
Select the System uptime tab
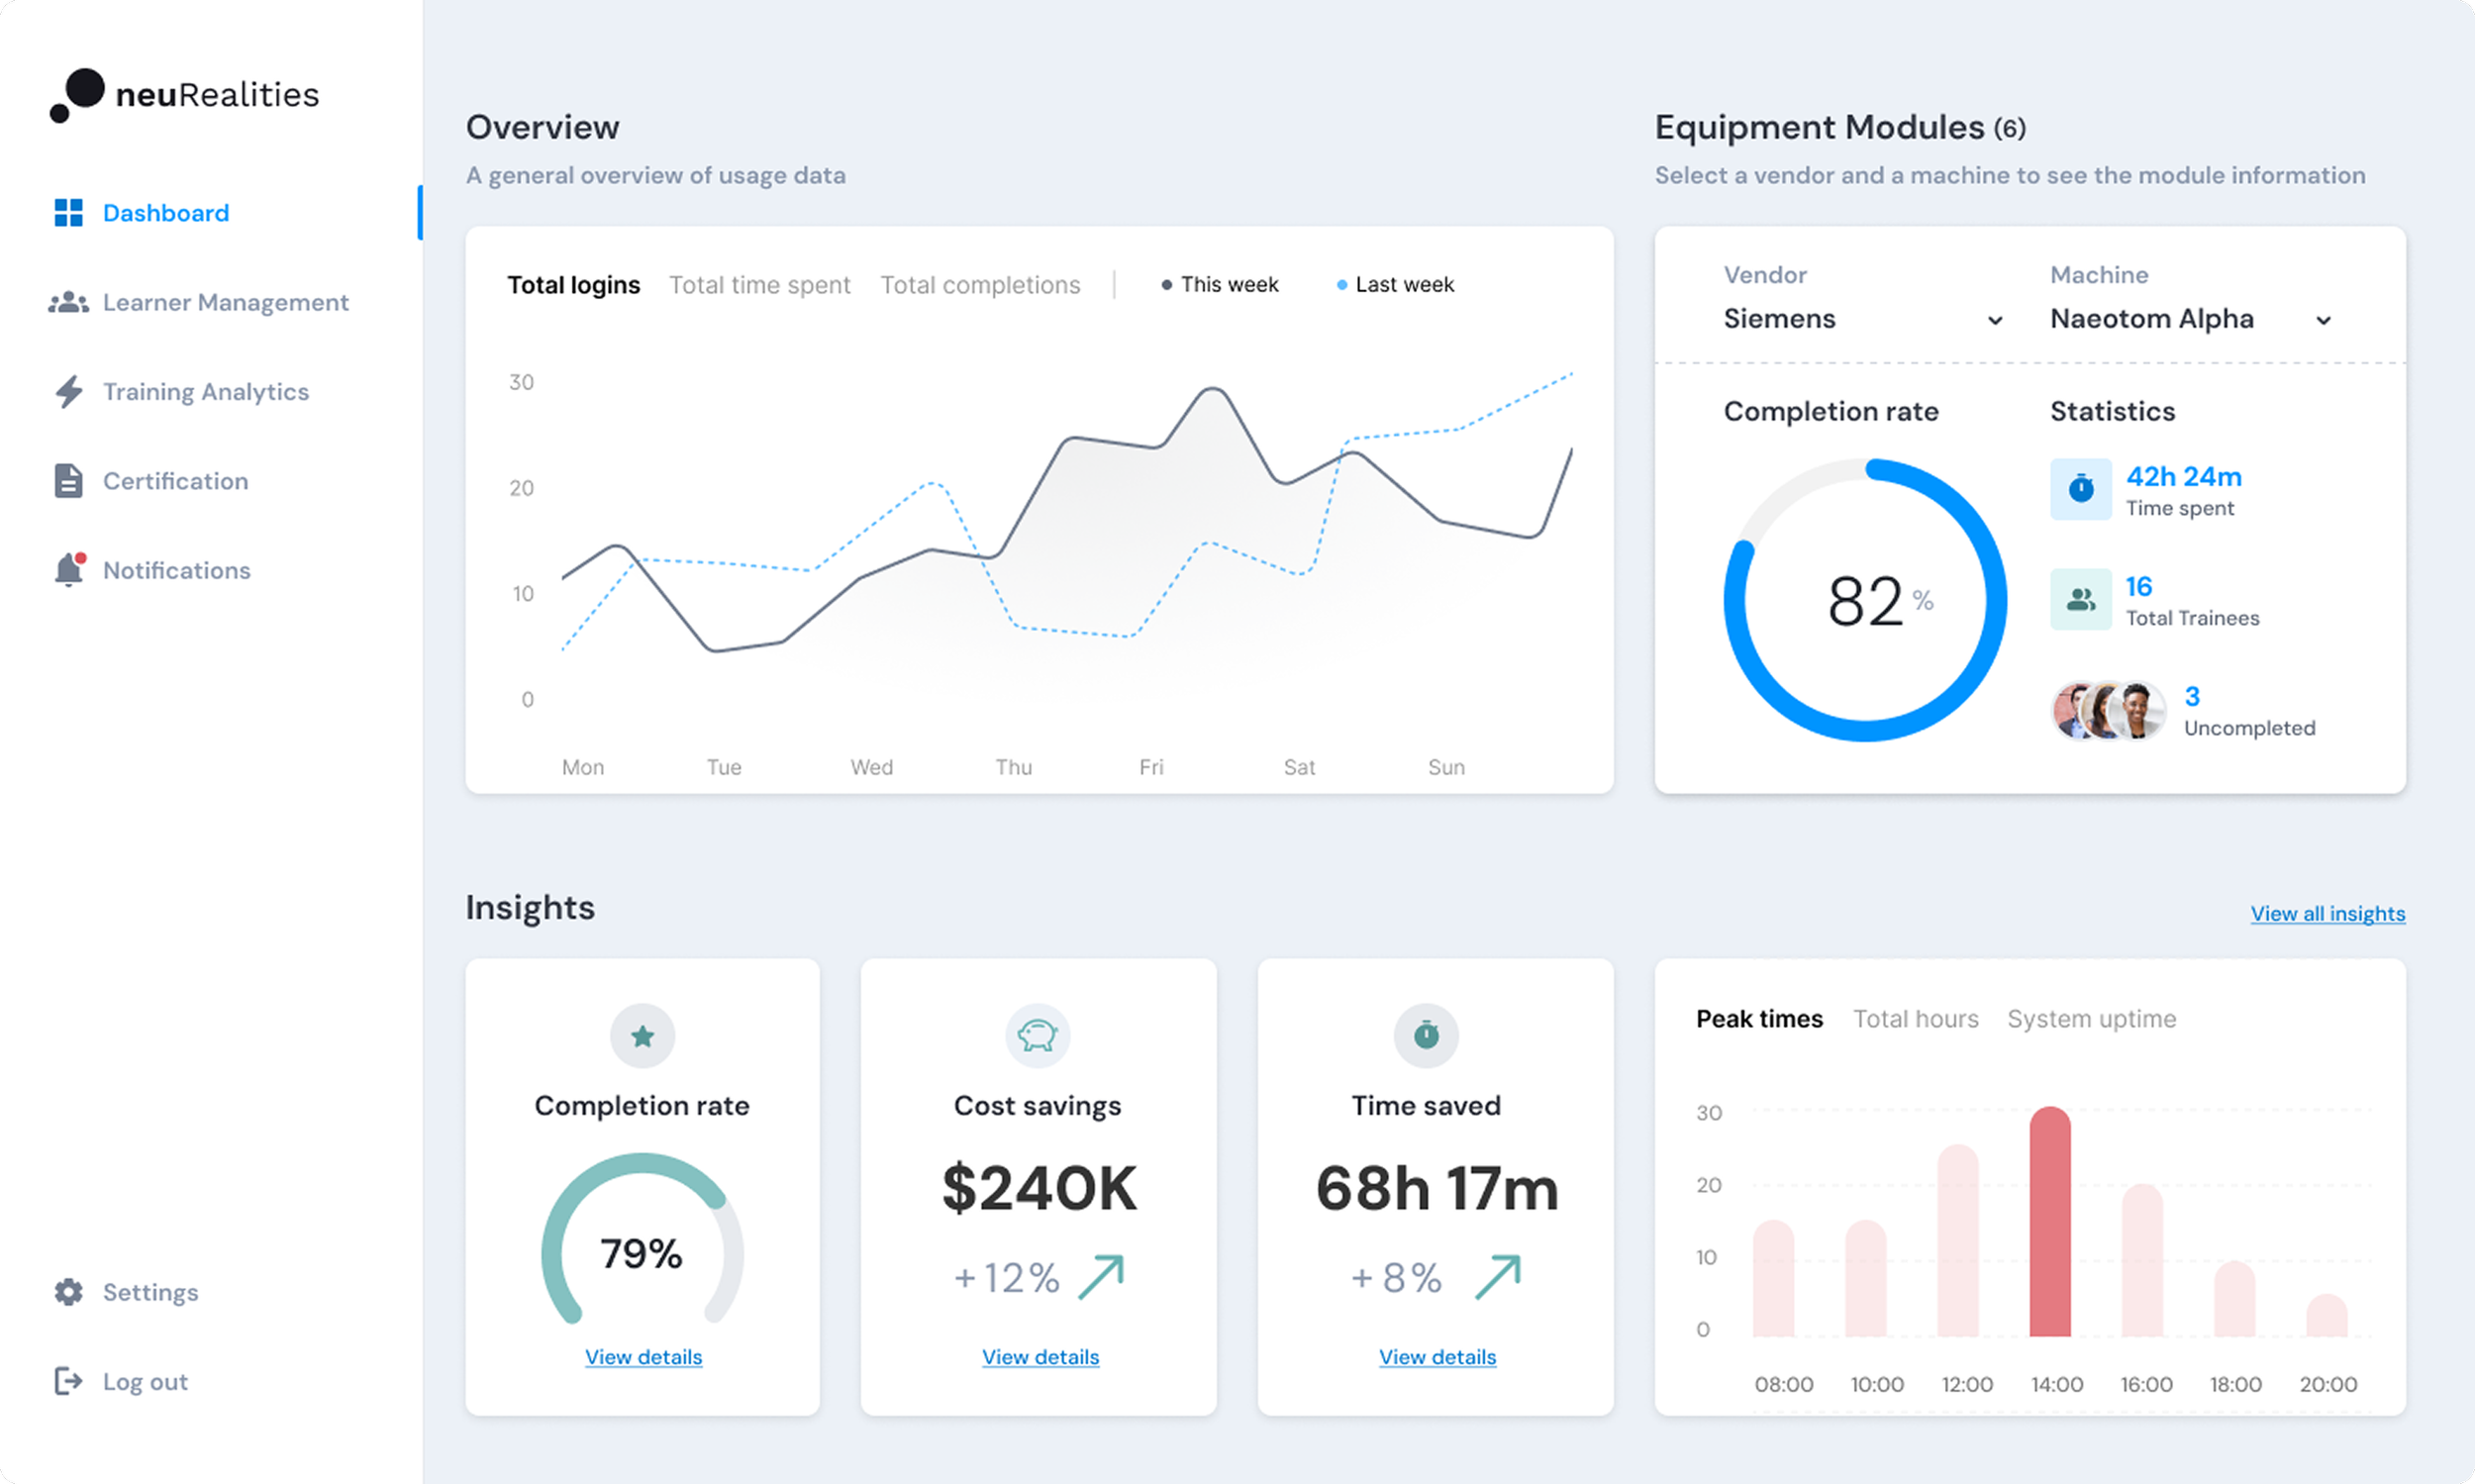point(2091,1019)
